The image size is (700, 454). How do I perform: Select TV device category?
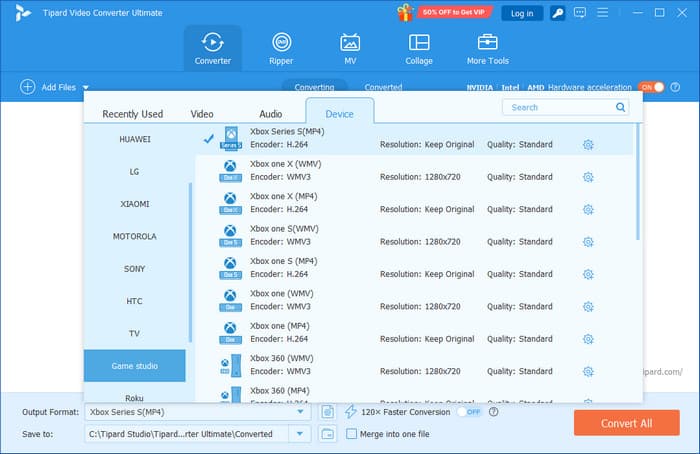(135, 333)
